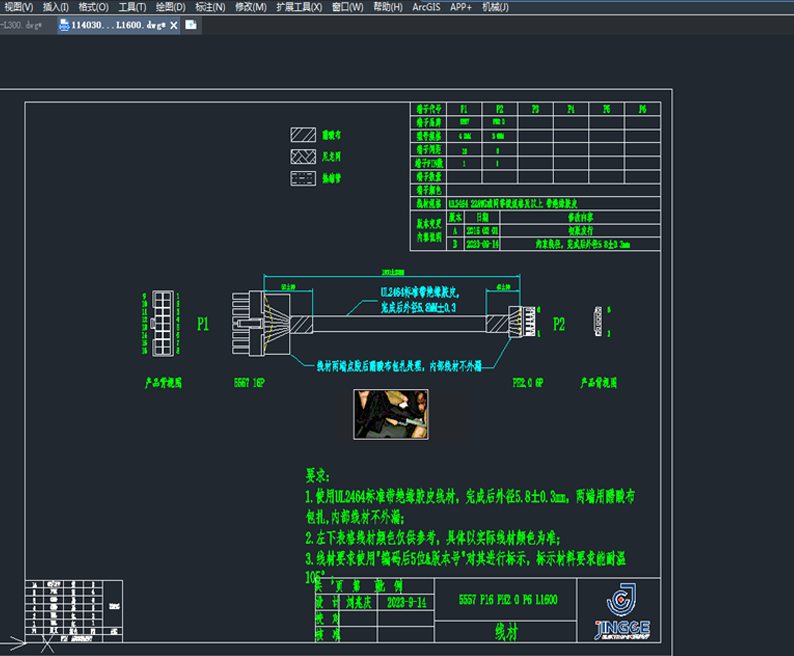Image resolution: width=794 pixels, height=656 pixels.
Task: Open the 视图(V) menu
Action: (18, 7)
